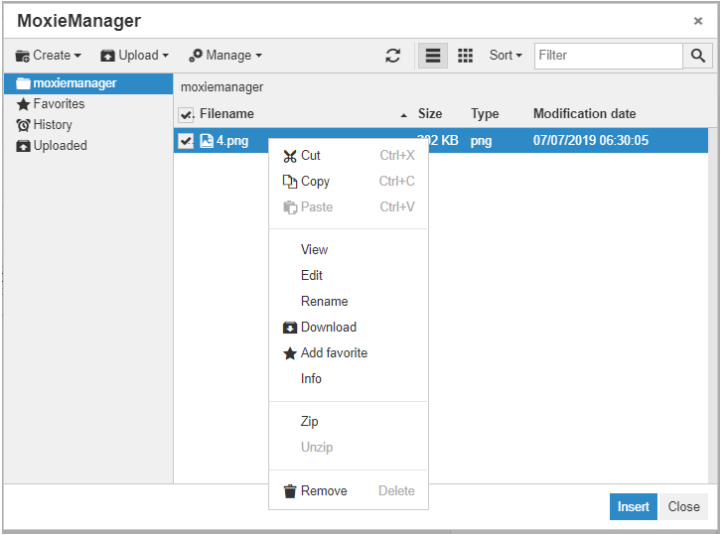Toggle the select-all checkbox in the Filename header

click(x=186, y=115)
